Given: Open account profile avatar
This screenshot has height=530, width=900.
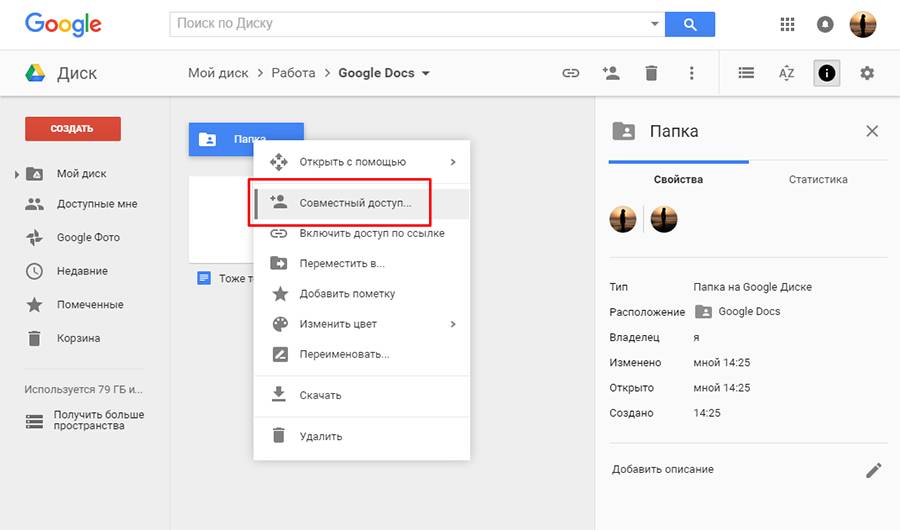Looking at the screenshot, I should coord(863,24).
